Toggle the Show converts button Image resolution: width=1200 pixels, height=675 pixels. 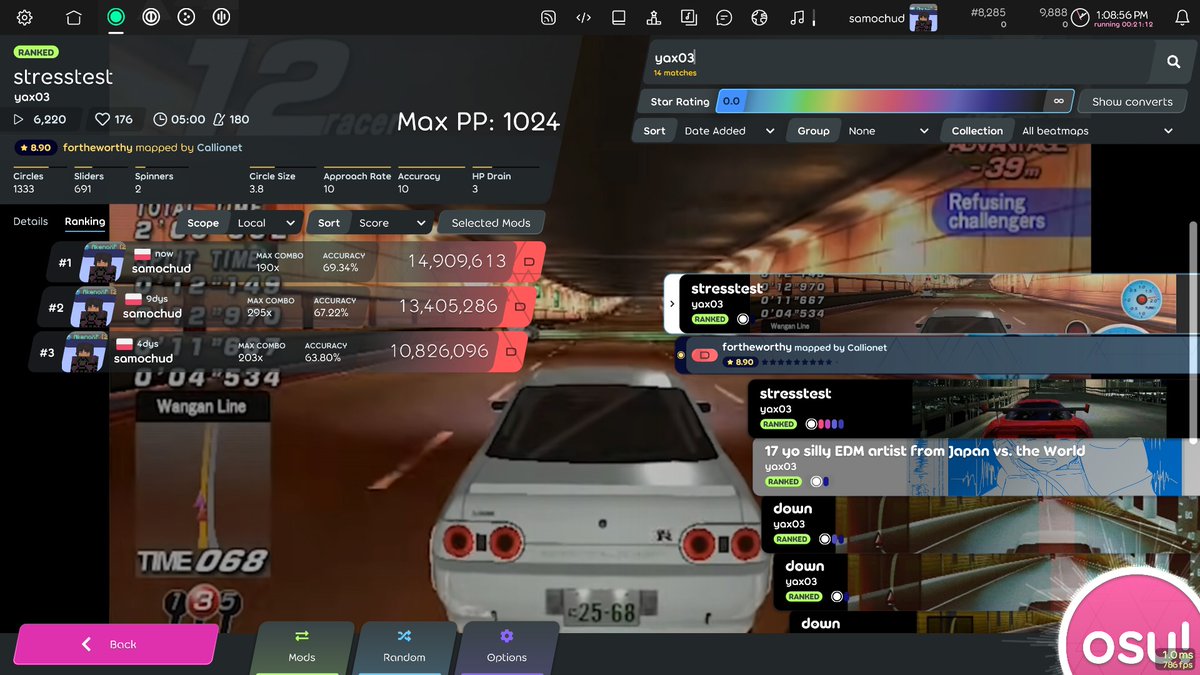pos(1132,101)
